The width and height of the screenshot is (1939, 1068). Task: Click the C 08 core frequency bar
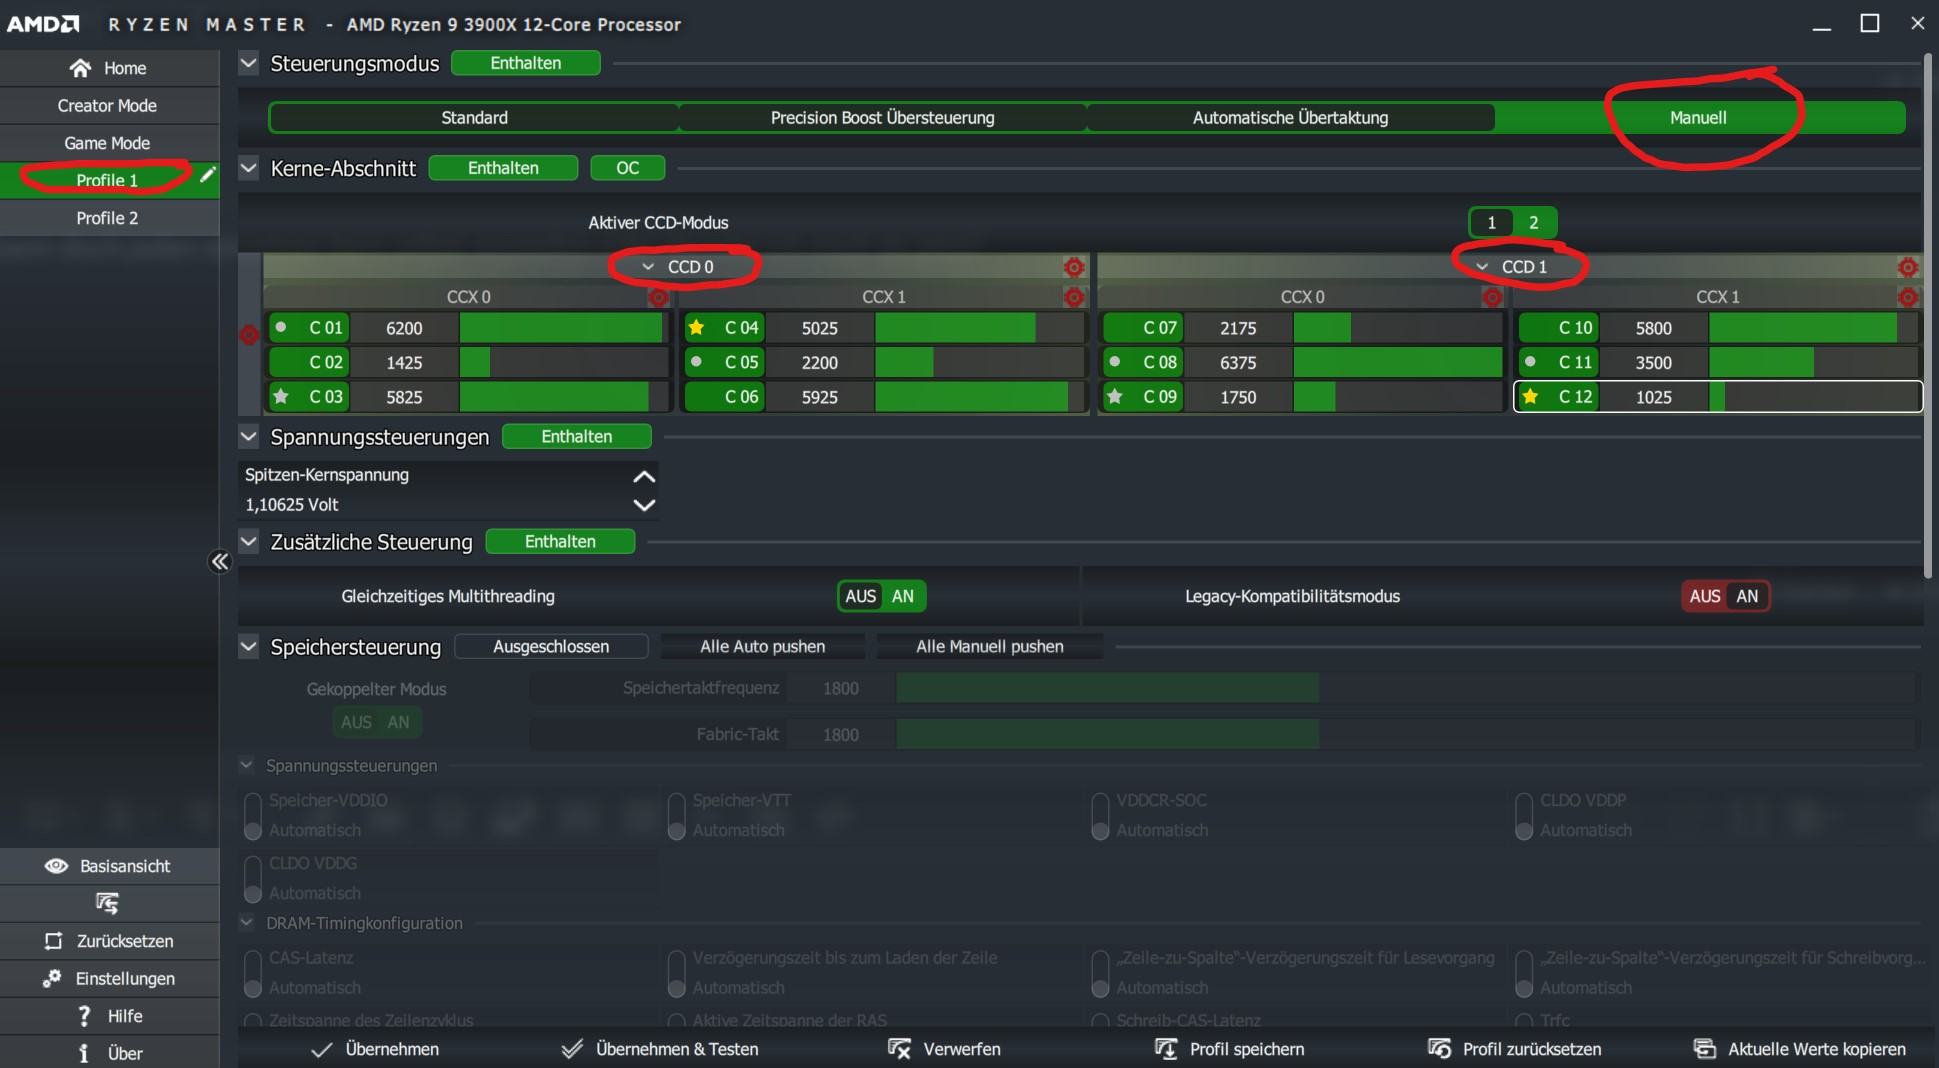(1398, 362)
